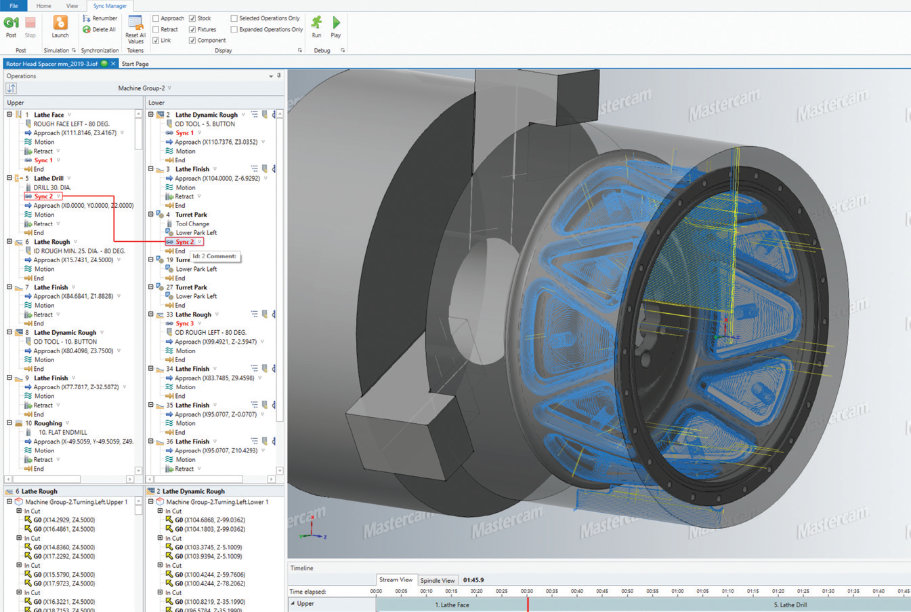Collapse the Upper stream in the Timeline

pos(292,603)
